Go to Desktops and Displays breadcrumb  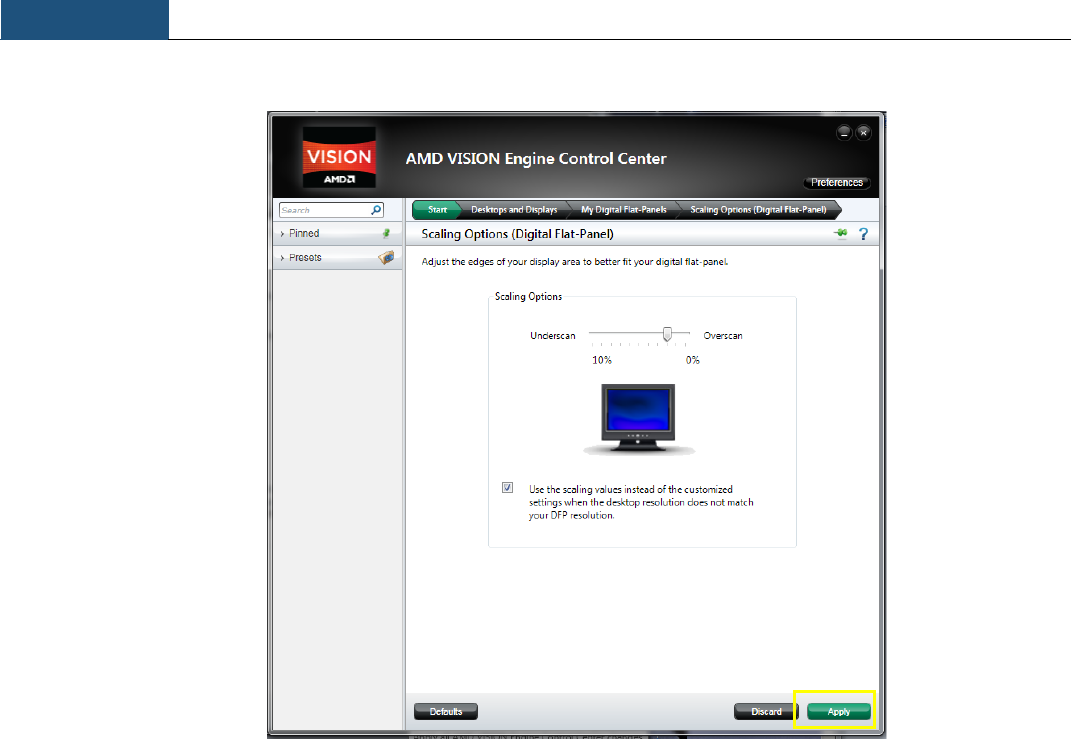point(514,210)
